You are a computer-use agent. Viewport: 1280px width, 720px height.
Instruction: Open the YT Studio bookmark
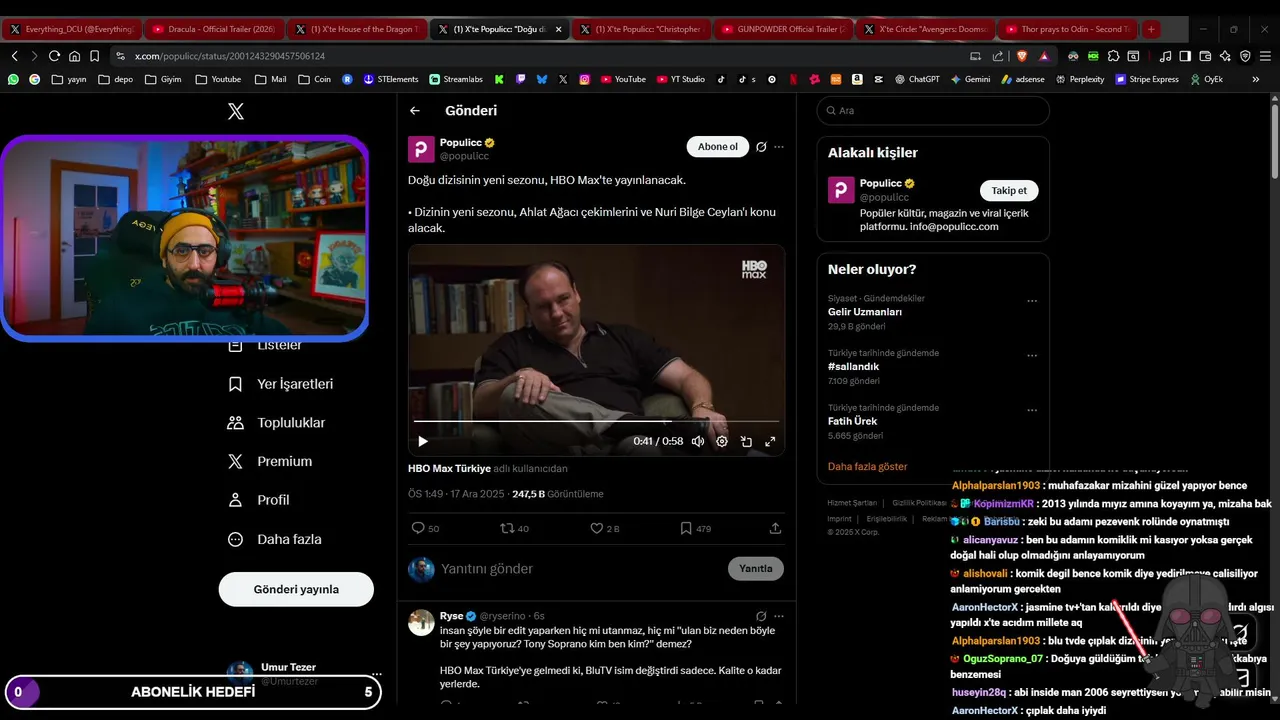click(681, 79)
